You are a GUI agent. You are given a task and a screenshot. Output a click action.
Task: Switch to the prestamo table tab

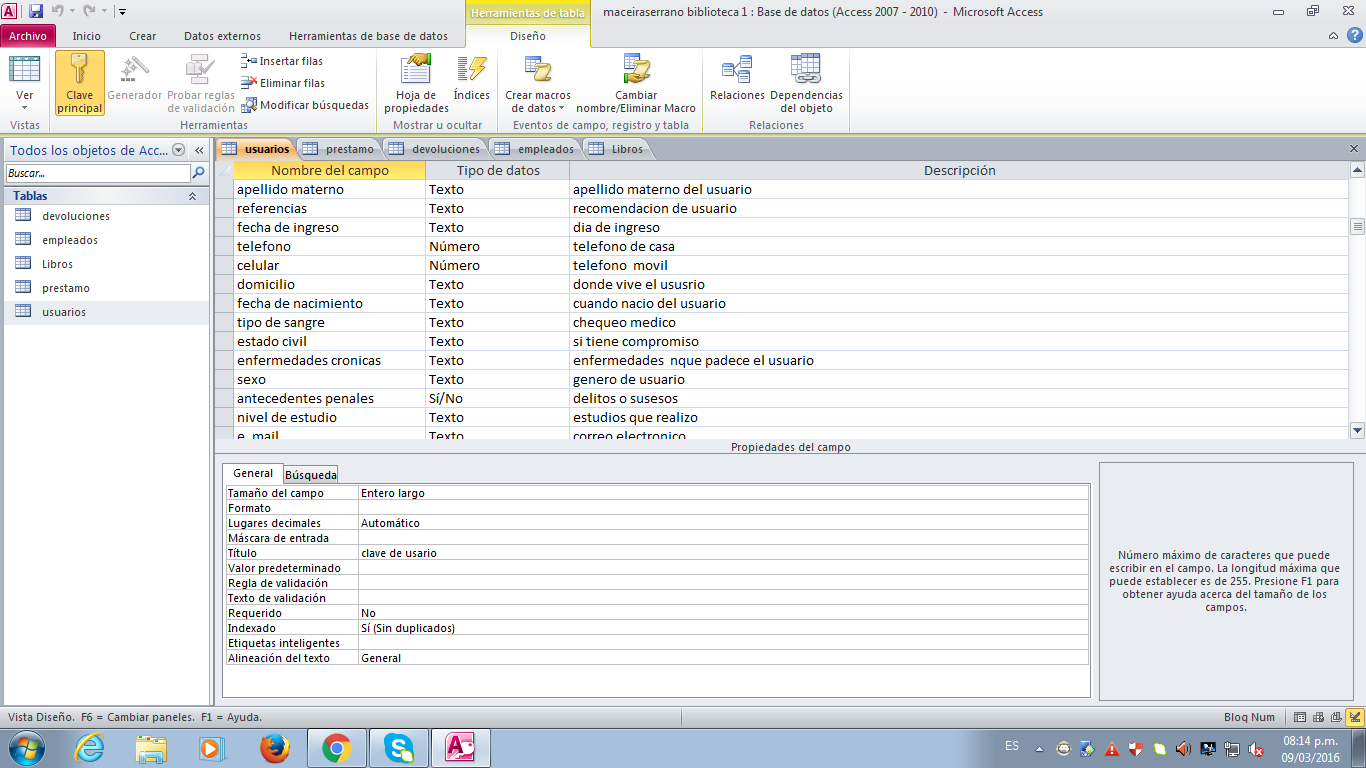[x=339, y=149]
